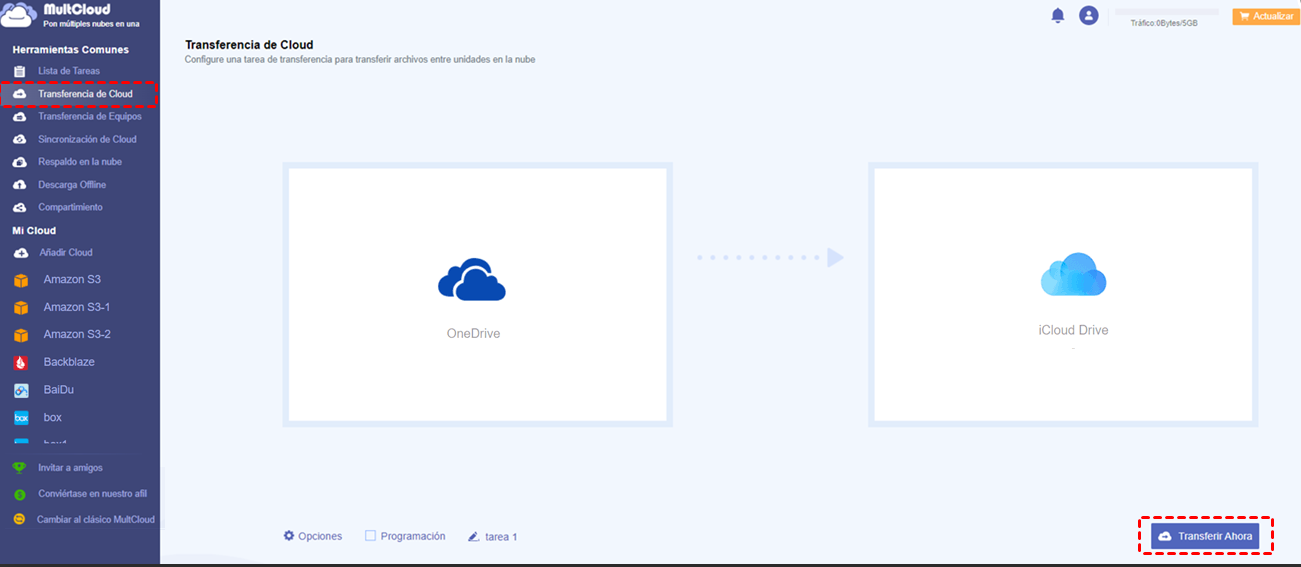The height and width of the screenshot is (567, 1301).
Task: Open Lista de Tareas clipboard icon
Action: 19,71
